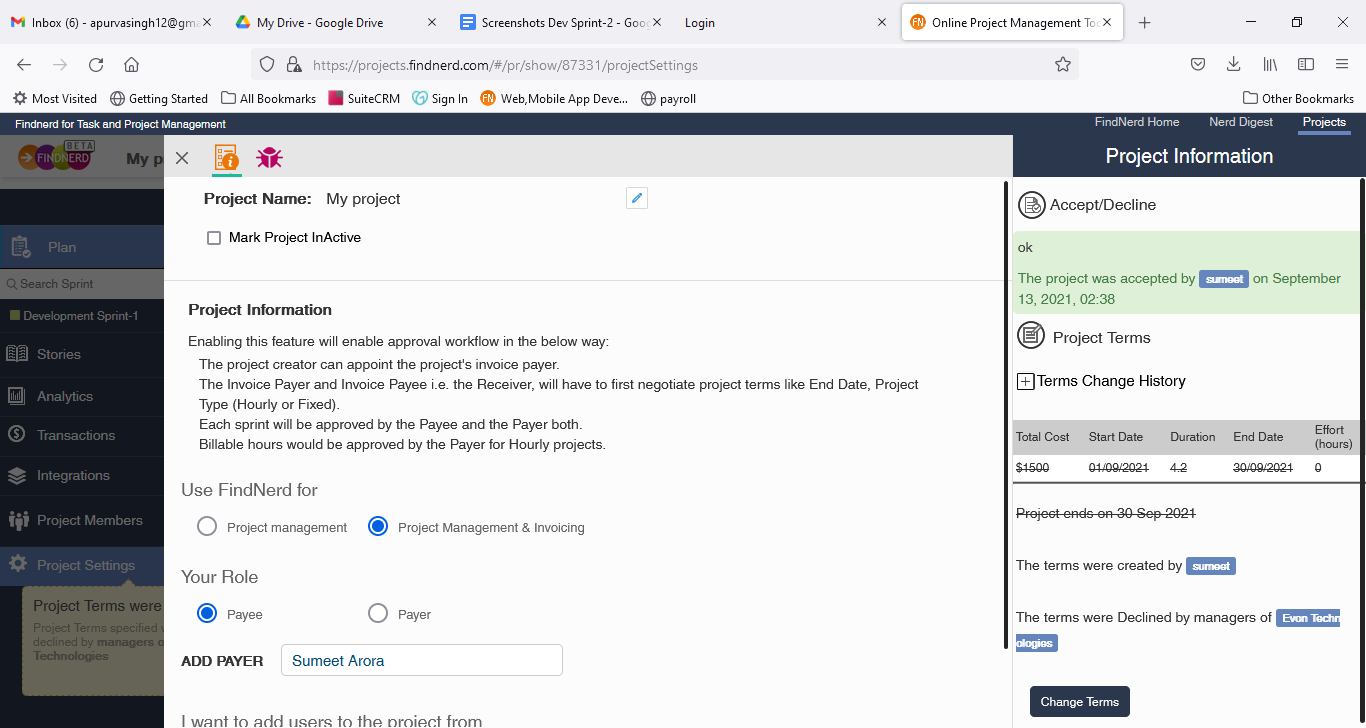Click the Project Terms icon
Screen dimensions: 1366x728
[1031, 336]
